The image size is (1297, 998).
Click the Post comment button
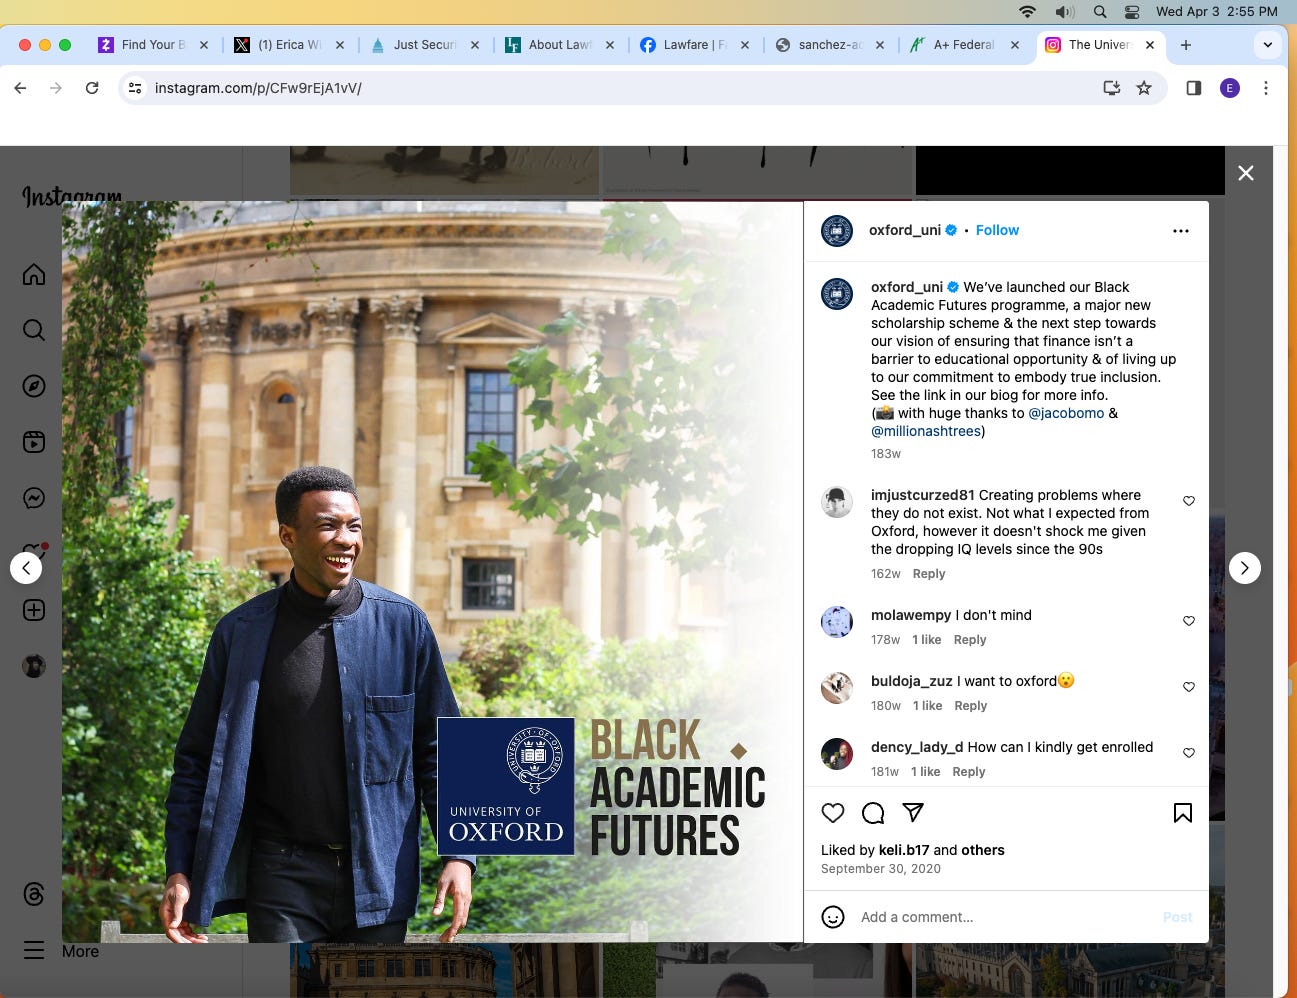[1177, 917]
